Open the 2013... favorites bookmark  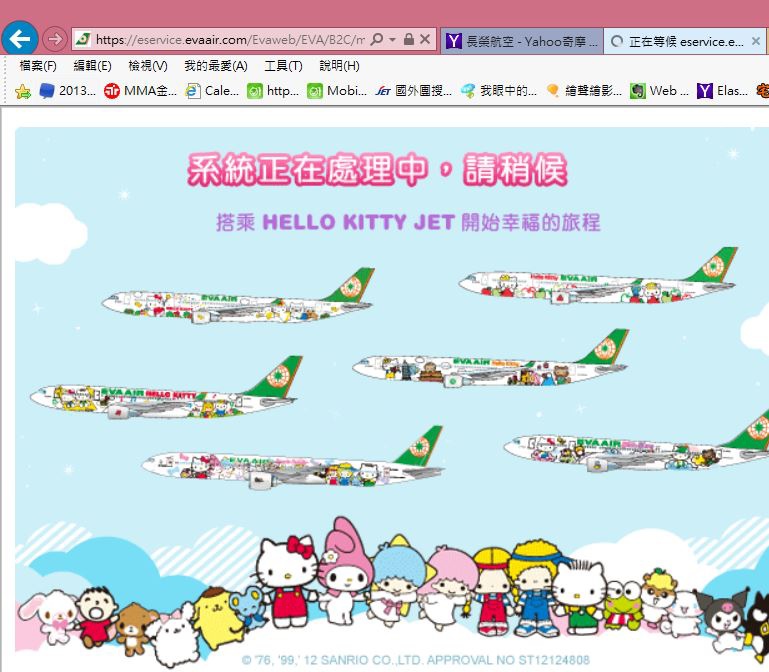coord(67,91)
